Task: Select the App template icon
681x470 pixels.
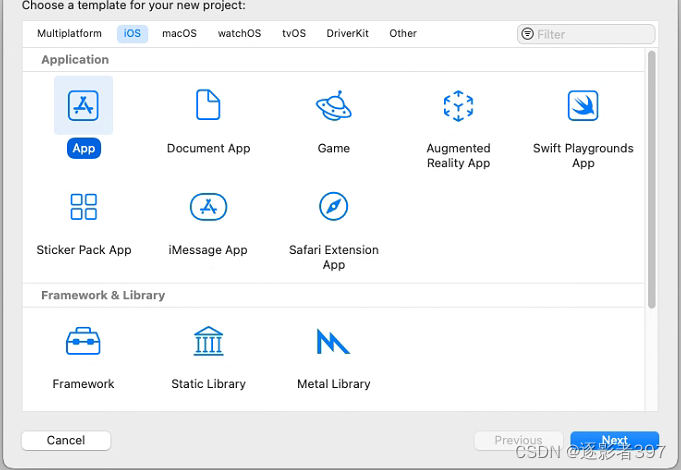Action: pos(83,106)
